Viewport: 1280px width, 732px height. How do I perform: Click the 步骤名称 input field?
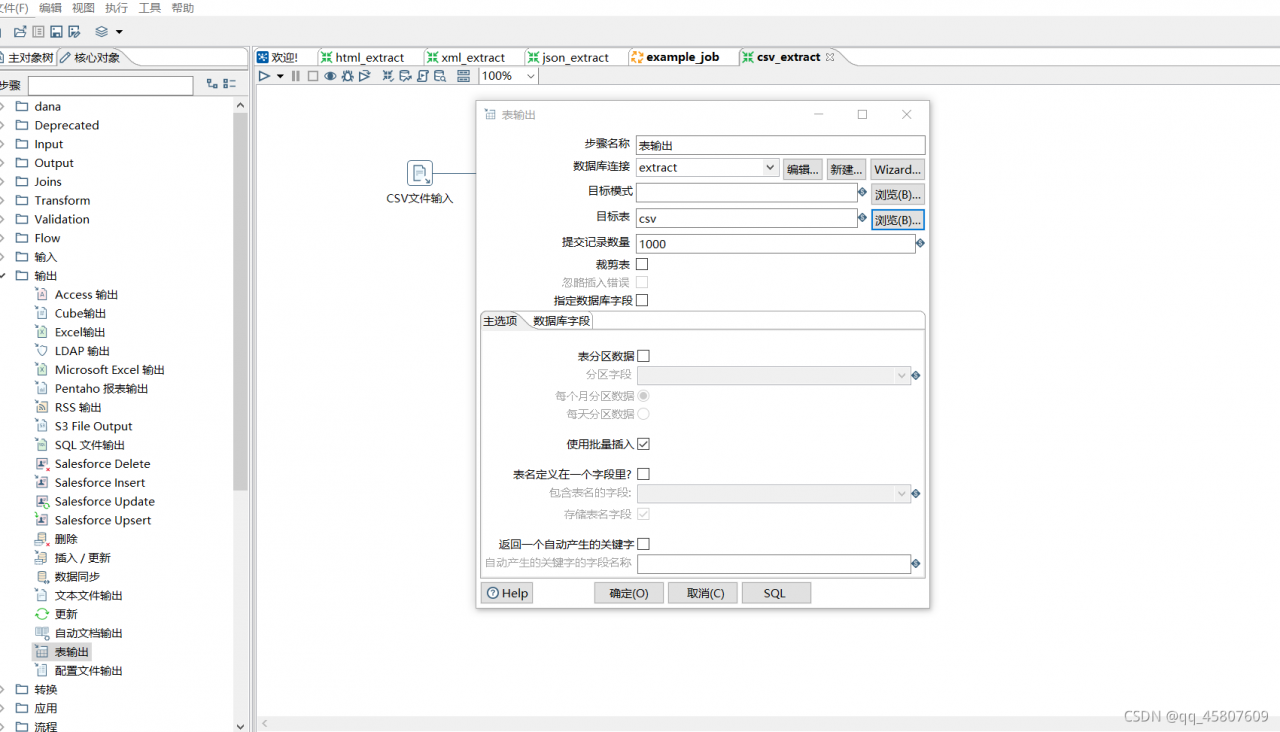pos(780,145)
